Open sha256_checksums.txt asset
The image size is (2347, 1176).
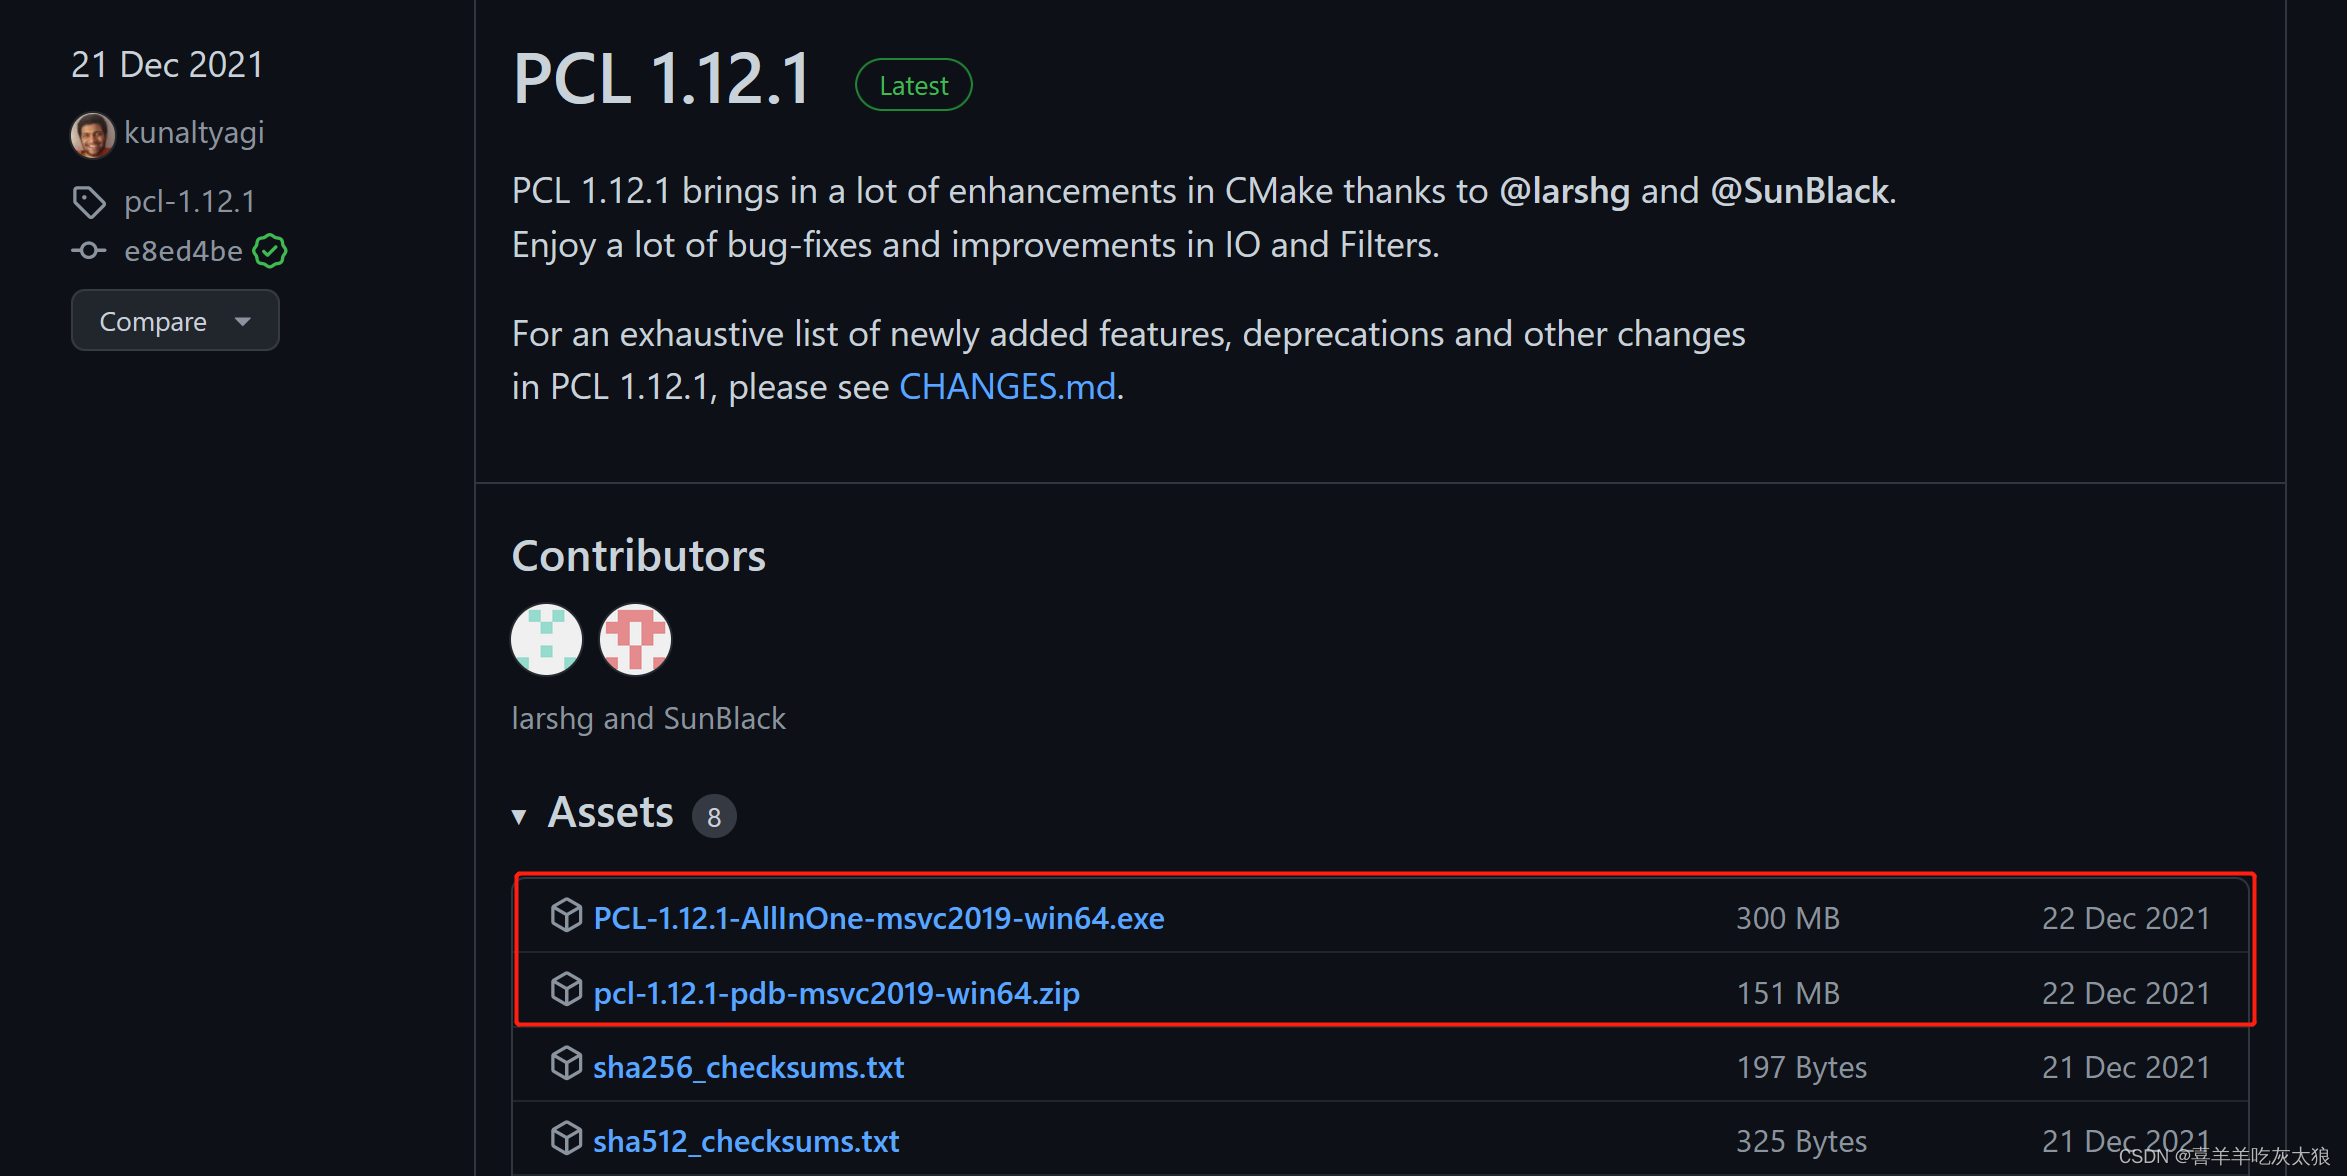(x=748, y=1066)
